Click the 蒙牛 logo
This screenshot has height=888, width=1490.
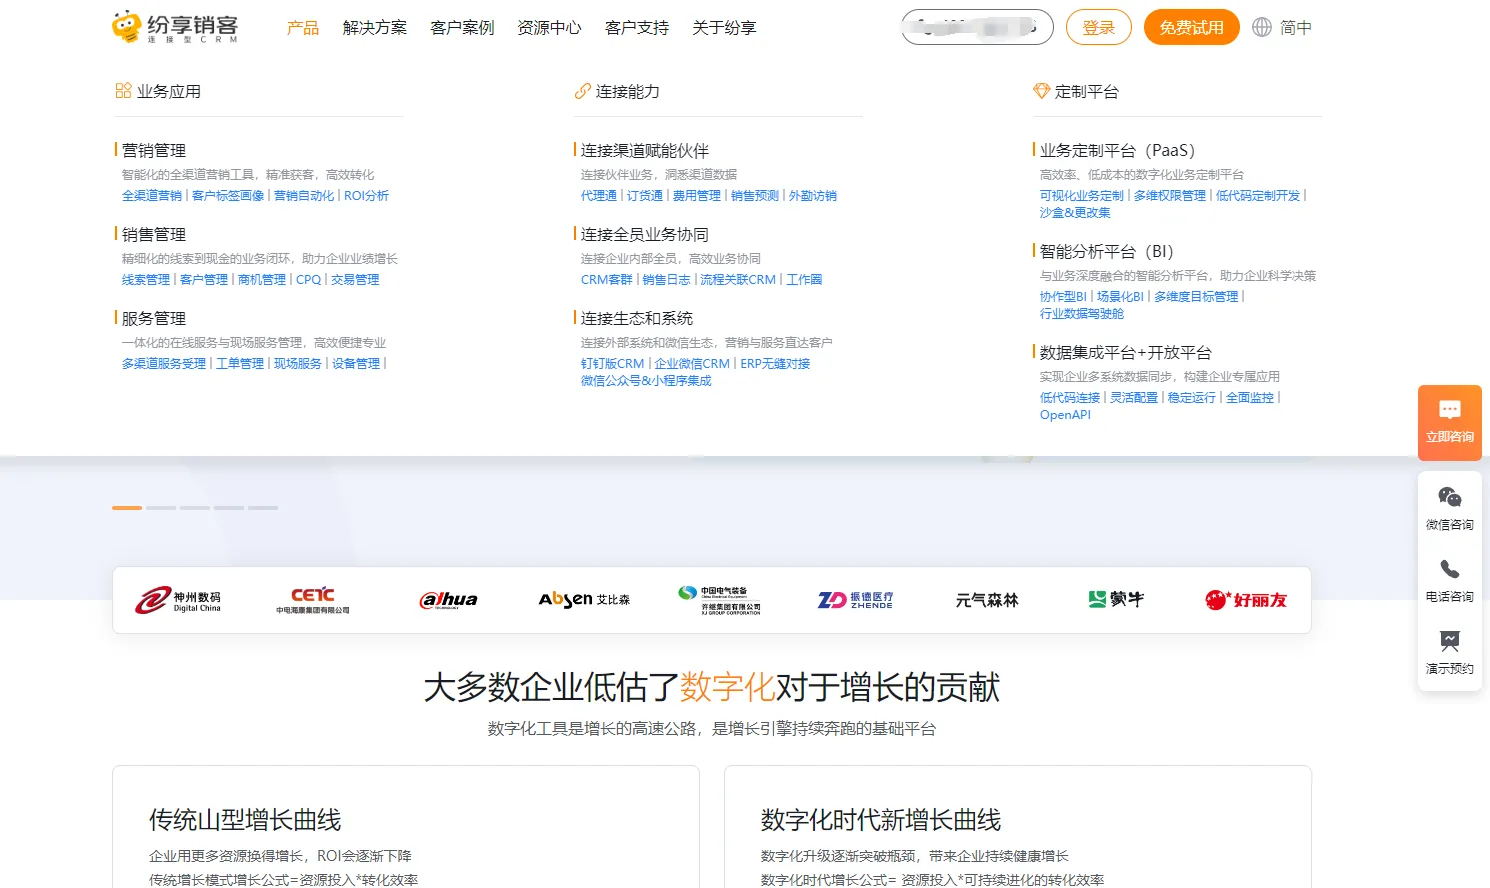(x=1116, y=599)
